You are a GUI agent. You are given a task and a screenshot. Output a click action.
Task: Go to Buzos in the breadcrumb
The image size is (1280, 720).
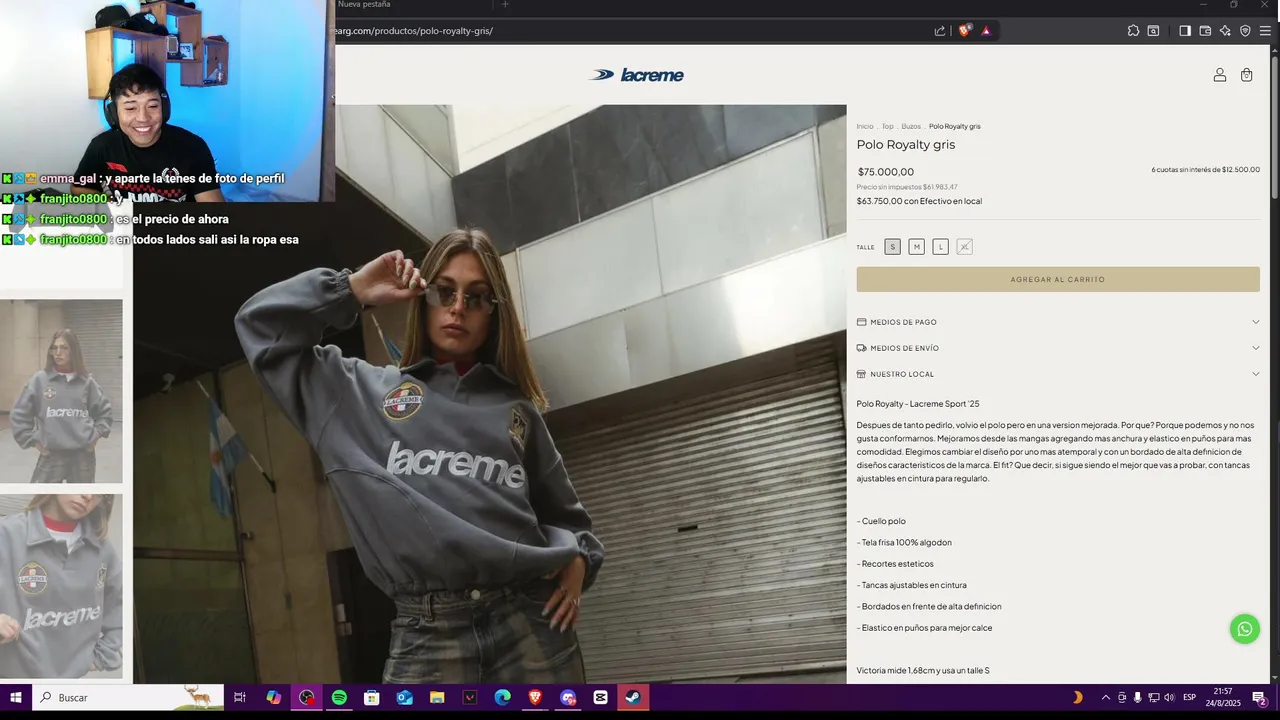tap(911, 126)
